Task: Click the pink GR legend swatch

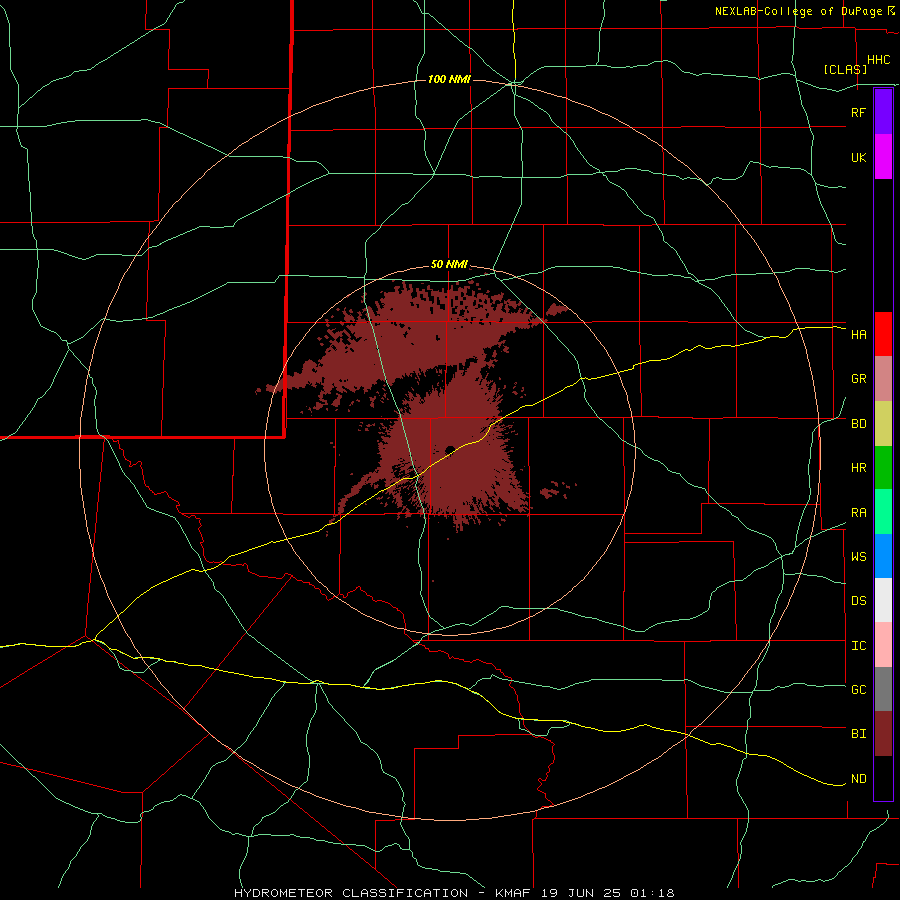Action: [x=883, y=379]
